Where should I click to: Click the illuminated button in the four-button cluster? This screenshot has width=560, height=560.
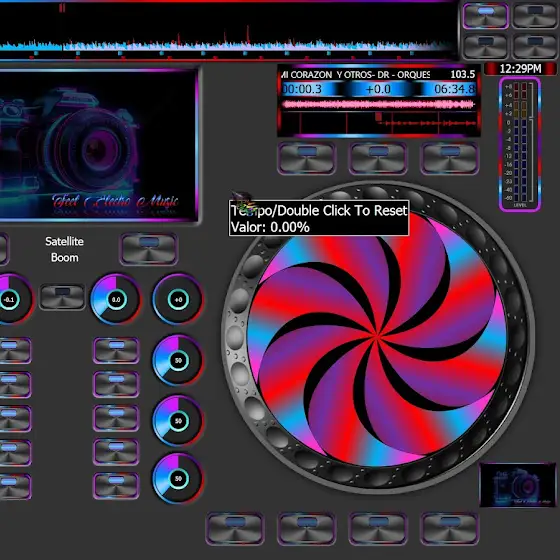click(485, 16)
